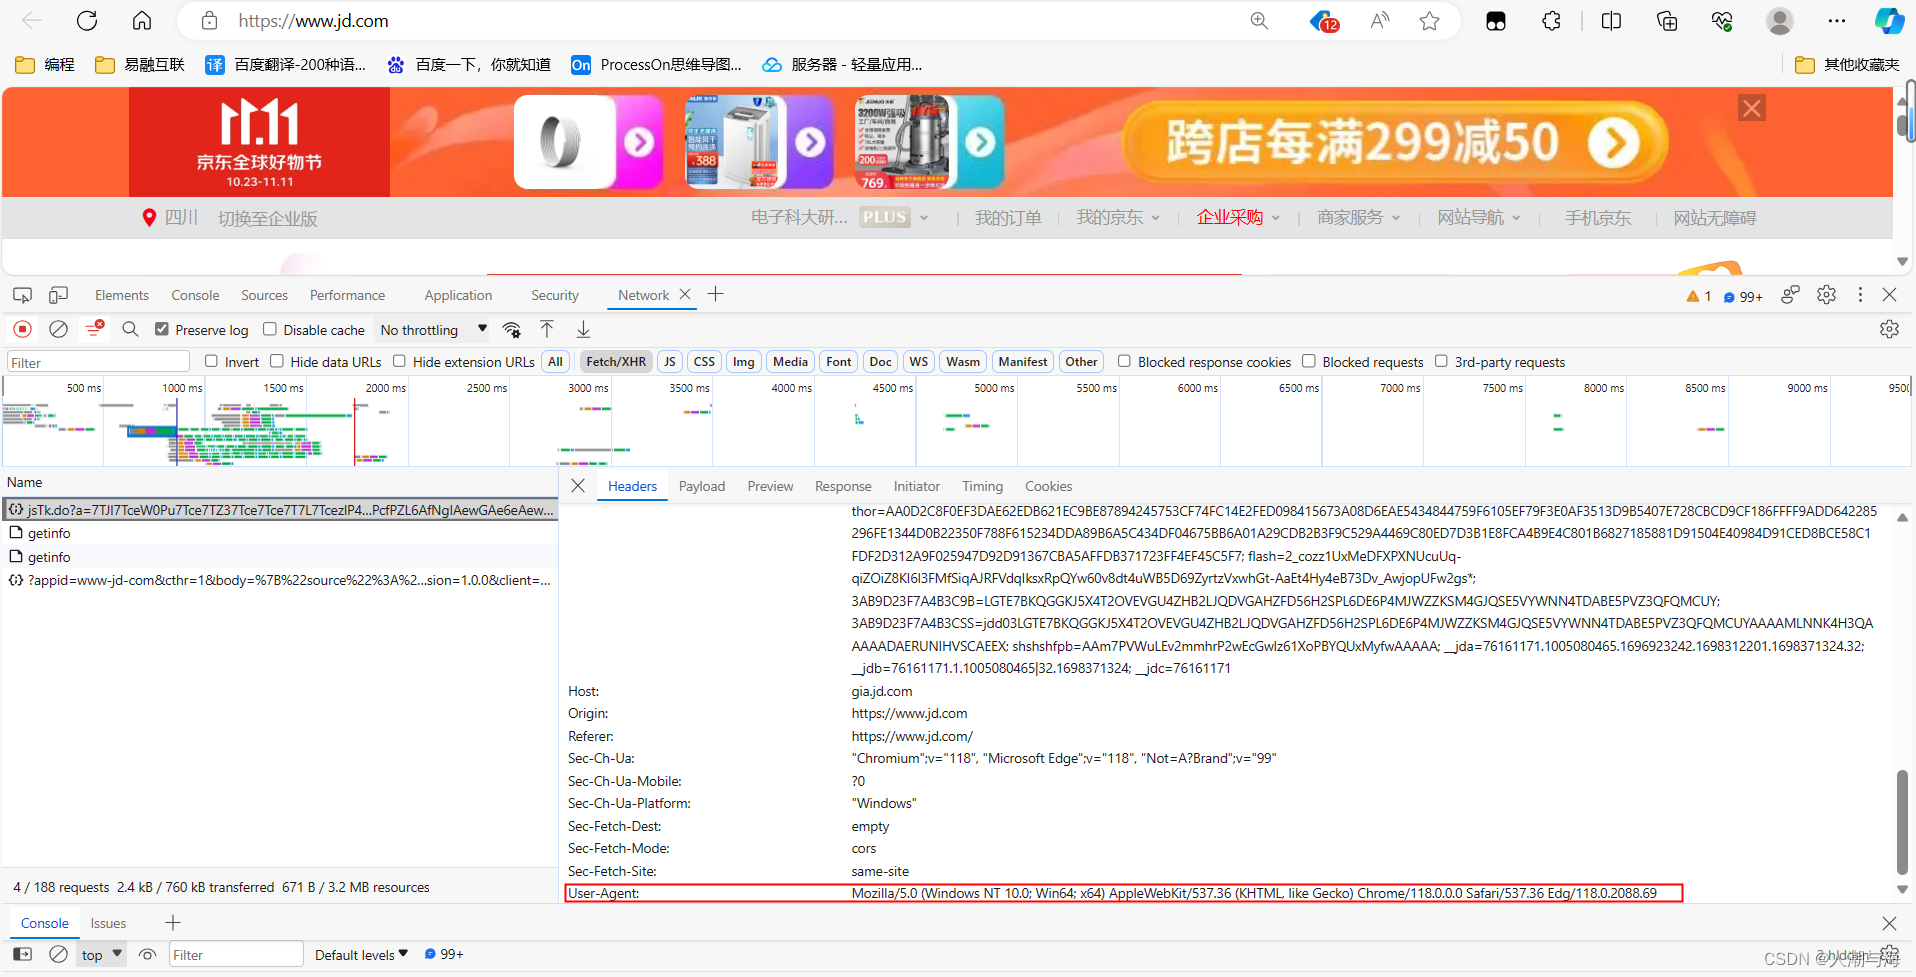
Task: Open DevTools settings gear
Action: (x=1827, y=295)
